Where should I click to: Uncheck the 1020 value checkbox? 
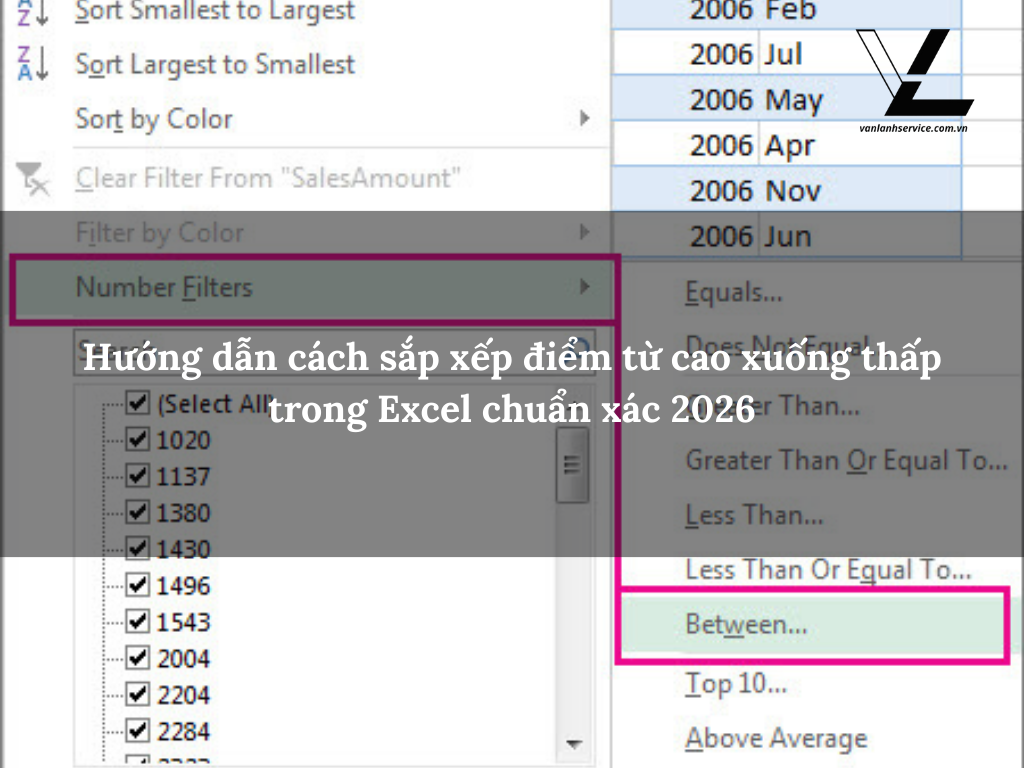coord(138,439)
